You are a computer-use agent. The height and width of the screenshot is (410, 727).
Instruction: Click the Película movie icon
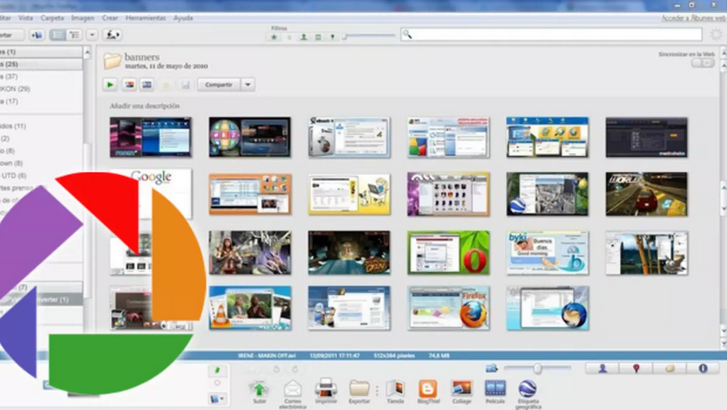click(495, 388)
